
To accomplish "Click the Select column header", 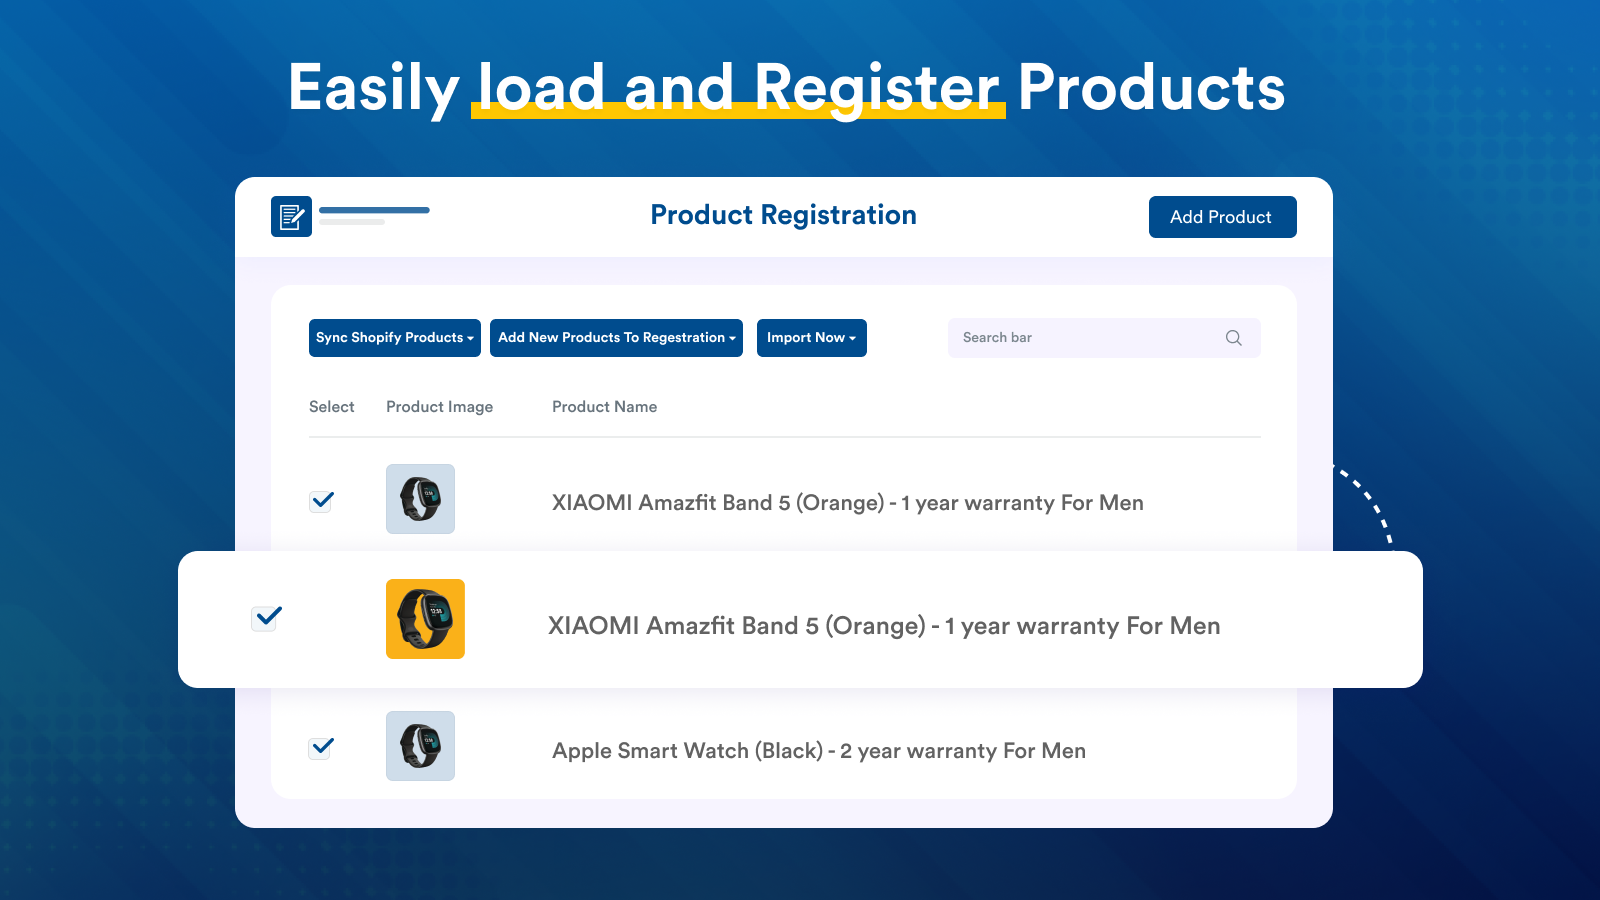I will pos(332,407).
